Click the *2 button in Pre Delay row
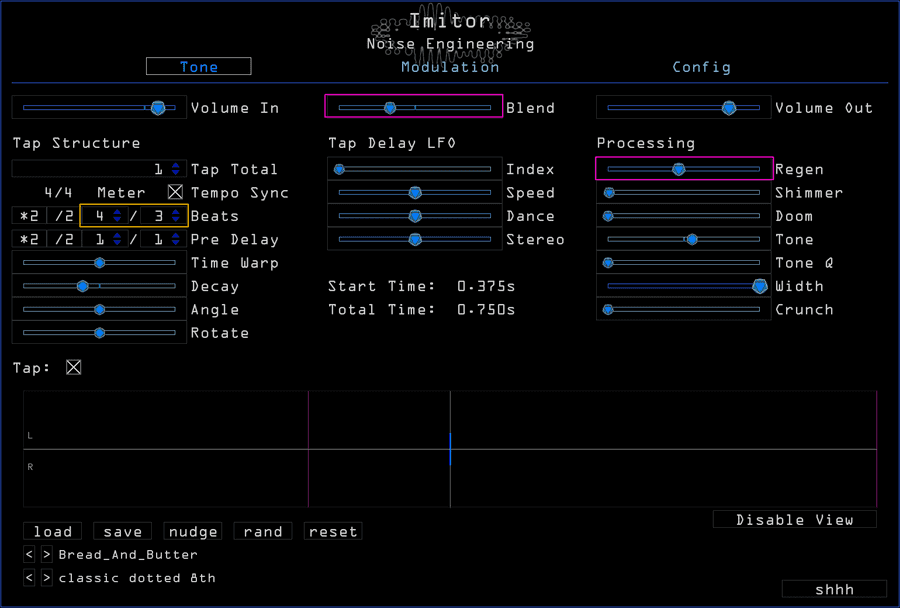Image resolution: width=900 pixels, height=608 pixels. coord(29,239)
